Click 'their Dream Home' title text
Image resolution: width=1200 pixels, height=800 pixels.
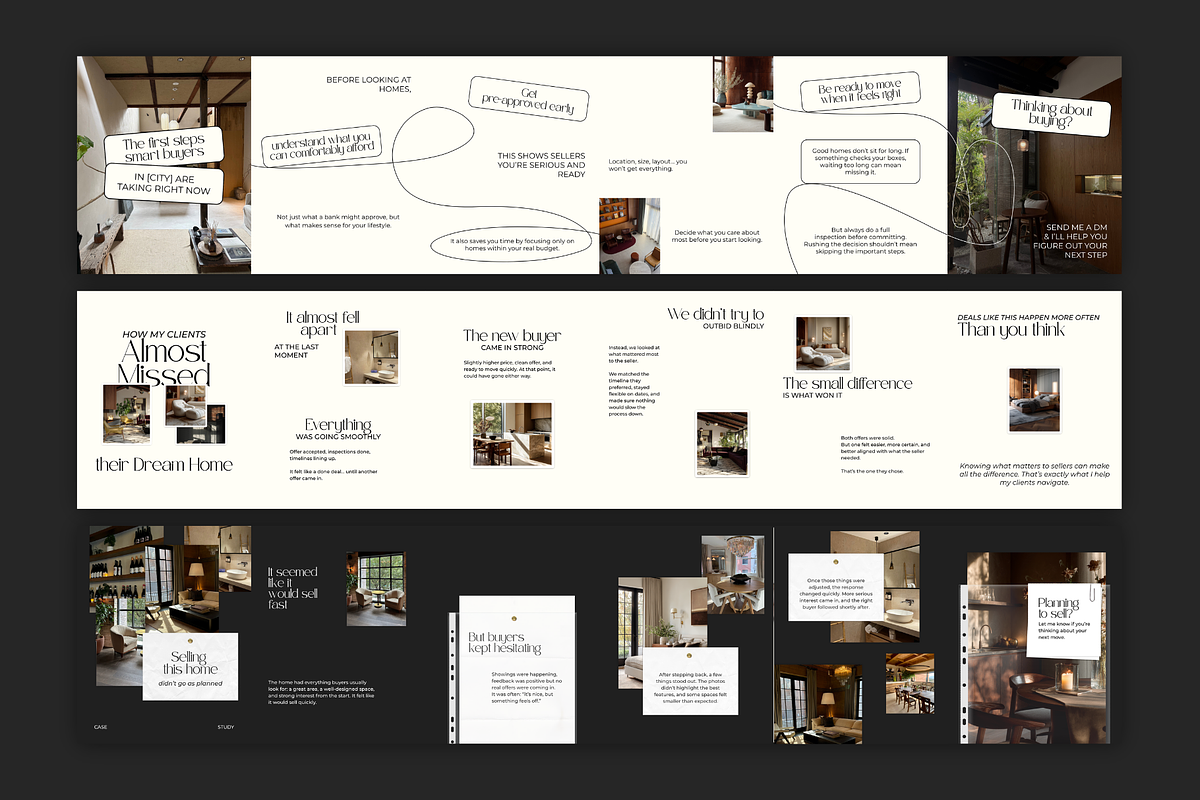pos(164,464)
